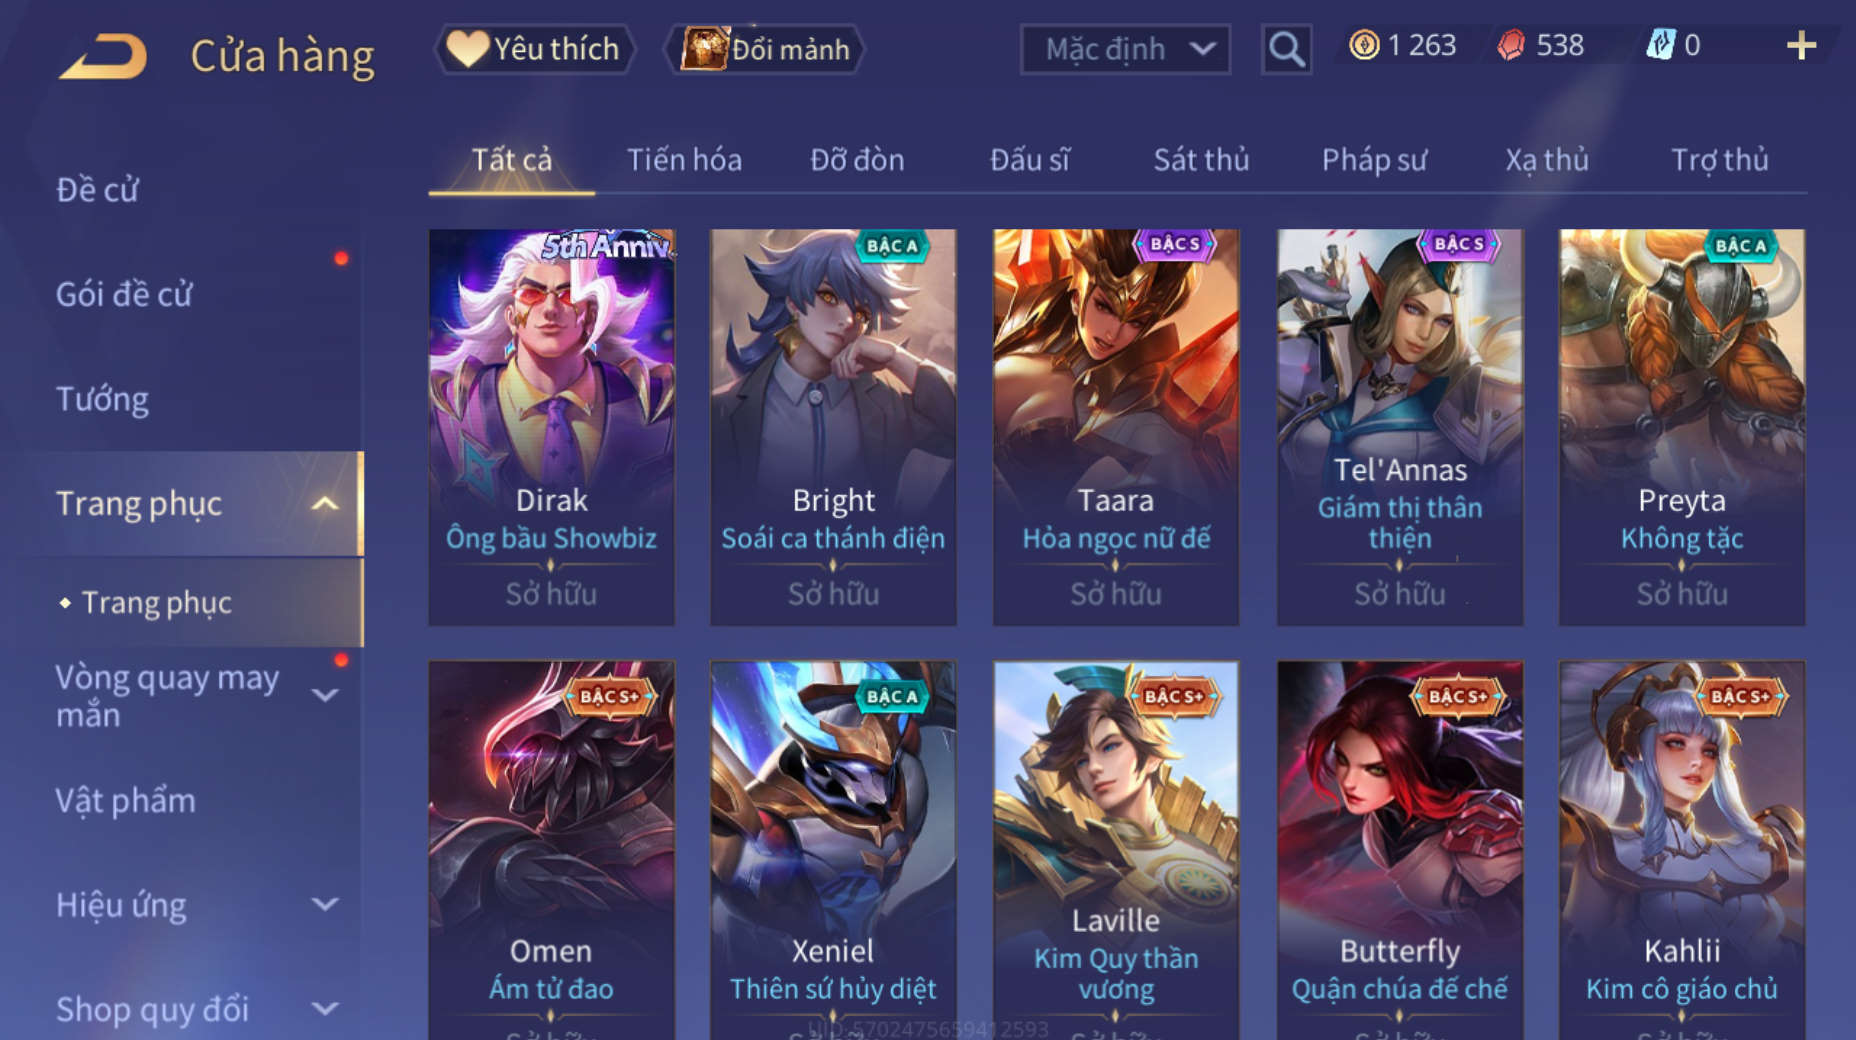Tap the red gem currency icon
Image resolution: width=1856 pixels, height=1040 pixels.
[x=1511, y=45]
